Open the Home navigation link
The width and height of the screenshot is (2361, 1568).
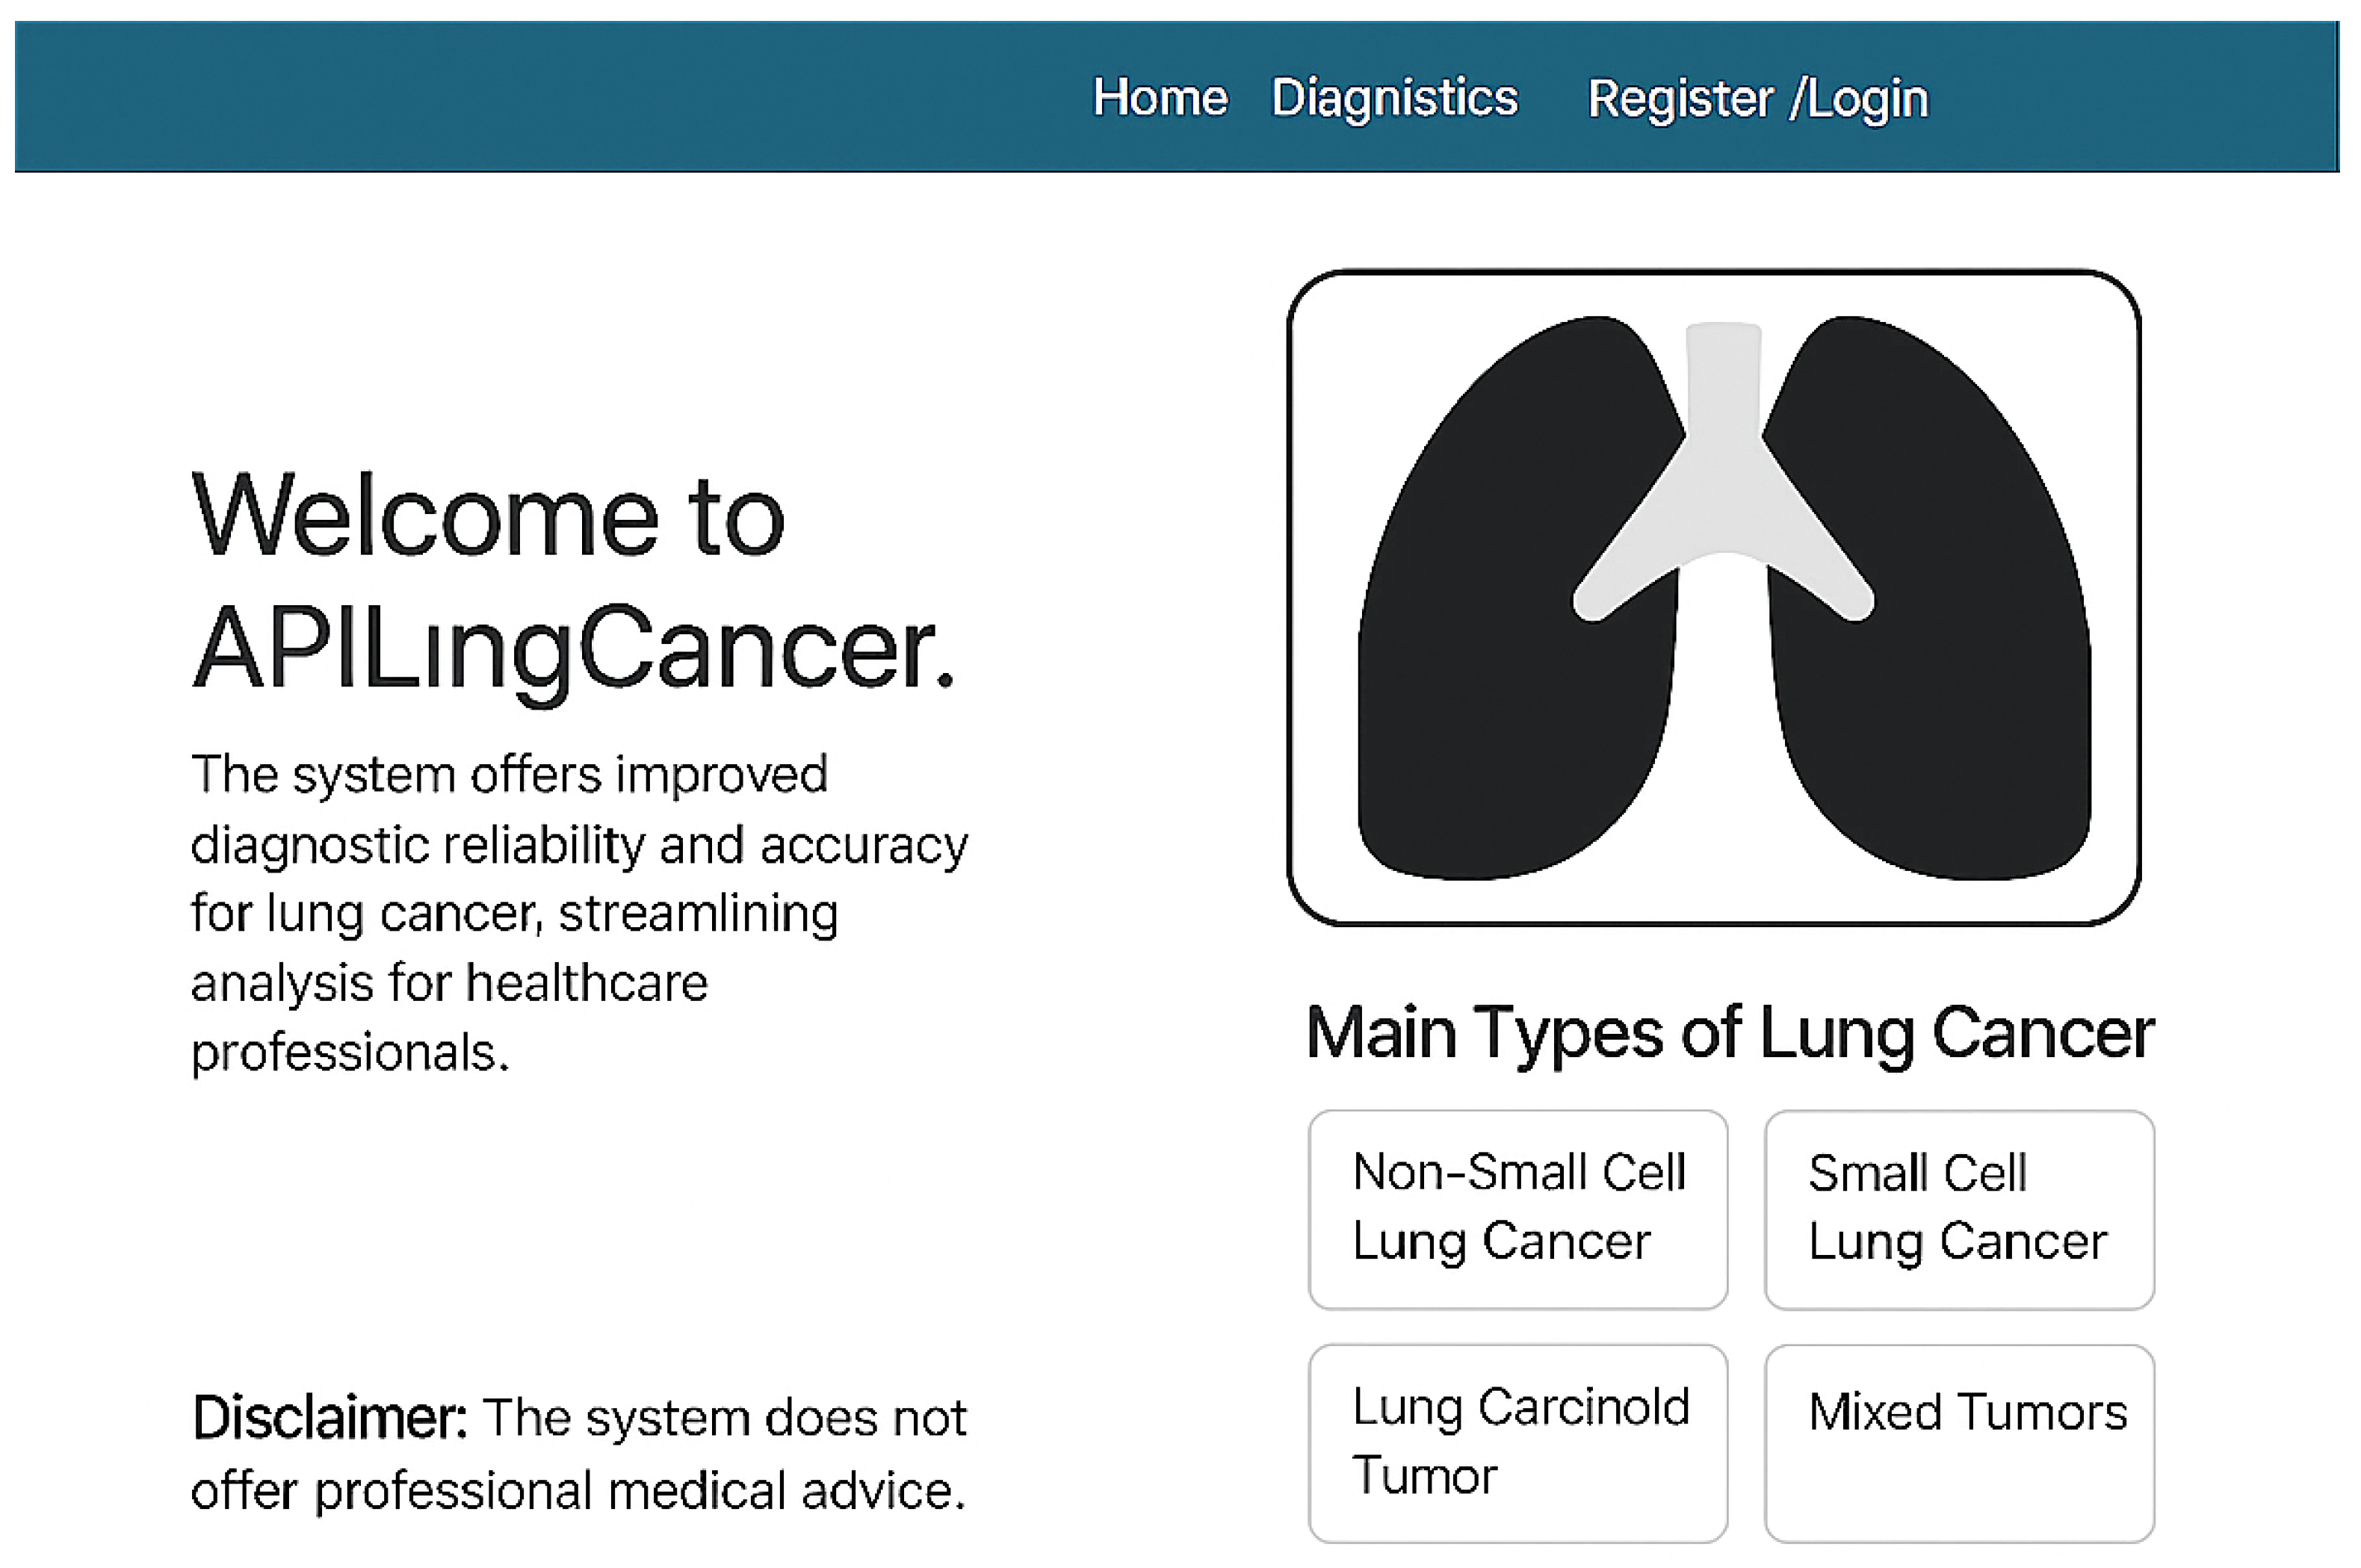[x=1159, y=98]
